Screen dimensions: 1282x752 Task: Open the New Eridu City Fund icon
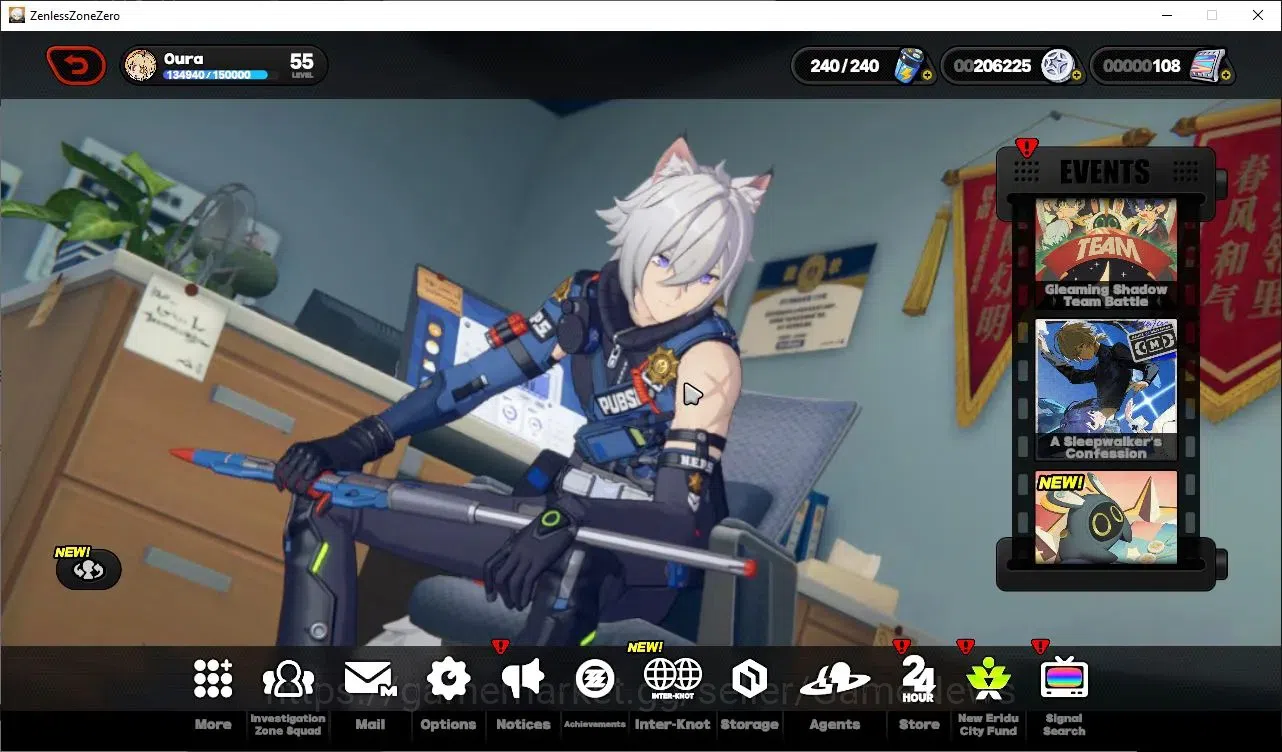click(x=988, y=679)
